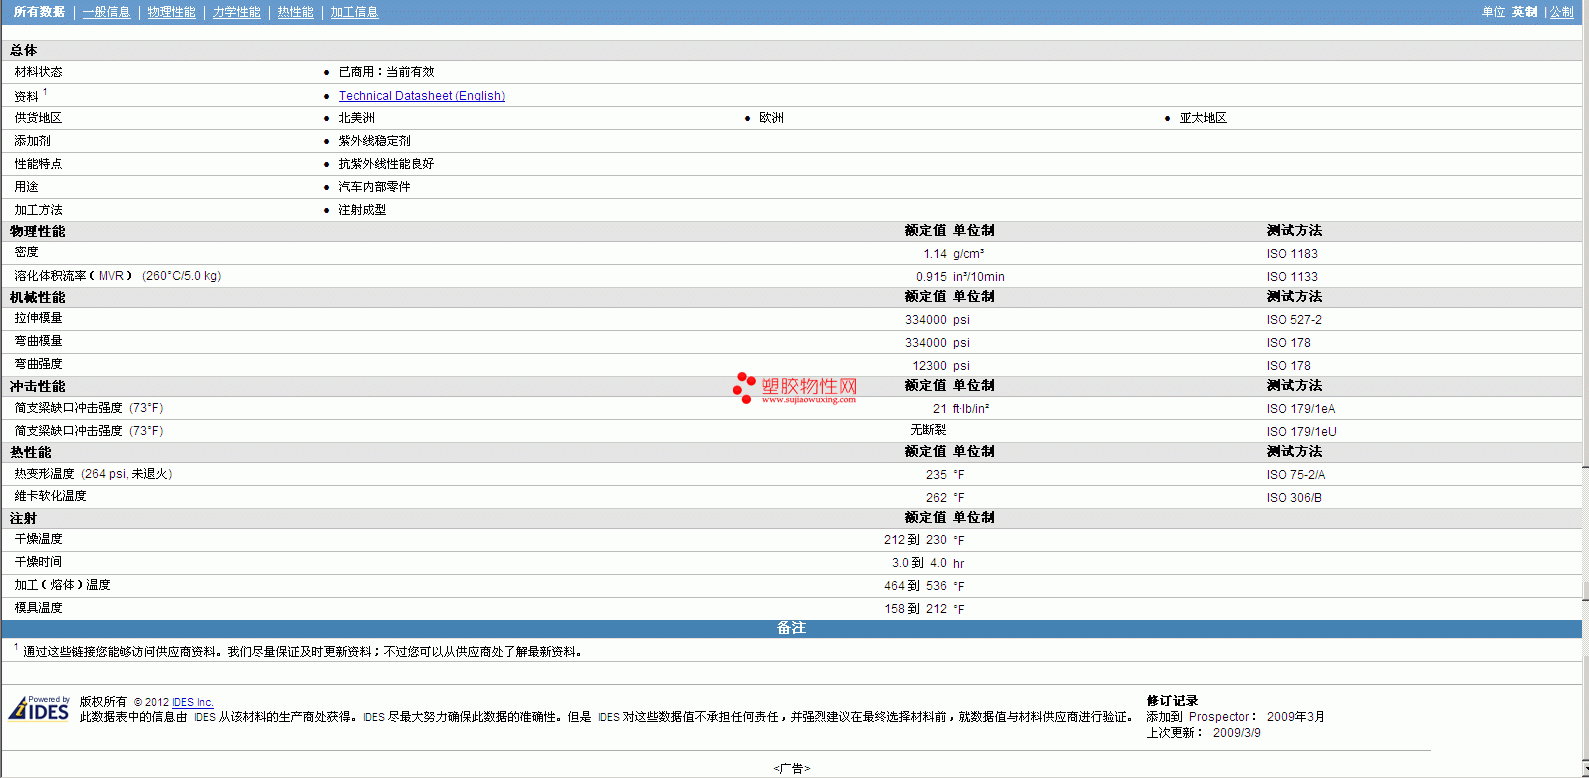The height and width of the screenshot is (778, 1589).
Task: Click the 材料状态 row label
Action: [x=38, y=72]
